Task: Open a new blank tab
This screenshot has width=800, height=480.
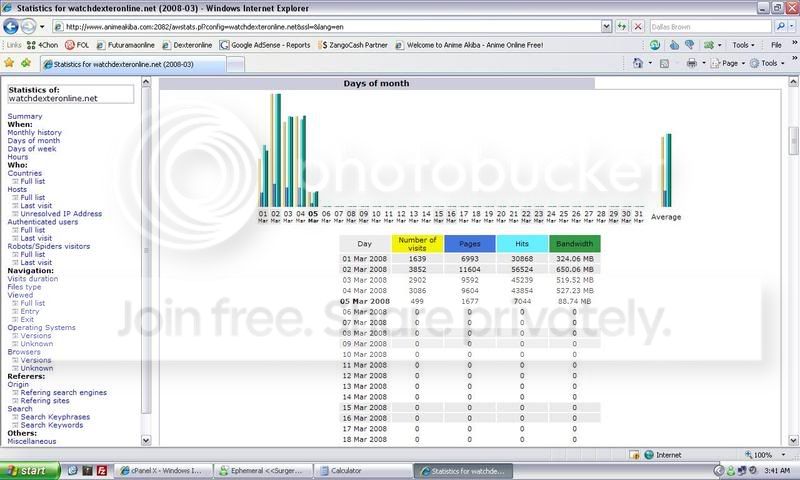Action: pos(235,64)
